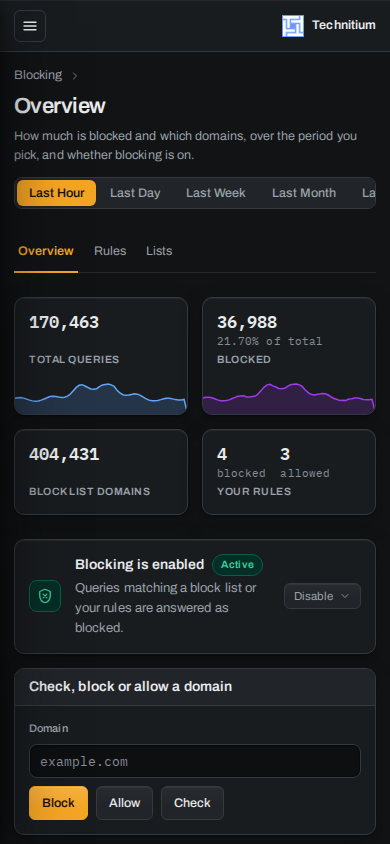Image resolution: width=390 pixels, height=844 pixels.
Task: Open the hamburger navigation menu
Action: 30,26
